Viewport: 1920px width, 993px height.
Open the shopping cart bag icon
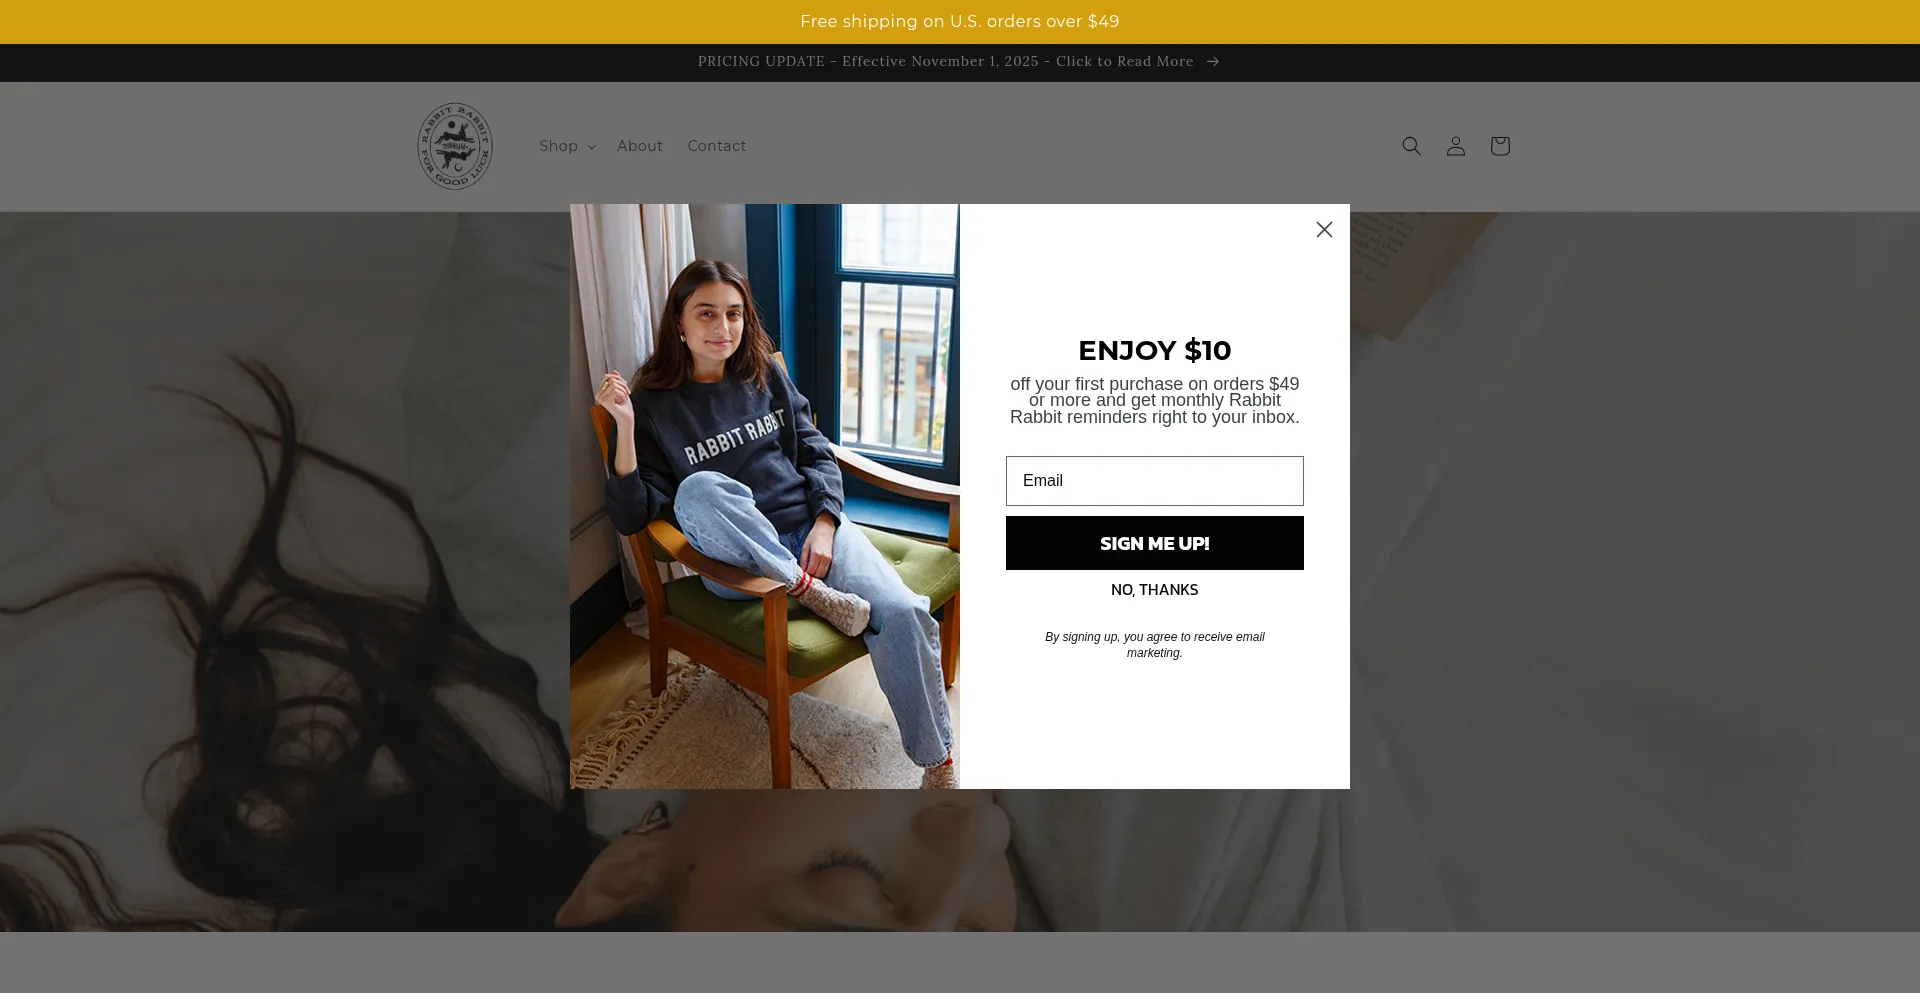click(x=1499, y=146)
